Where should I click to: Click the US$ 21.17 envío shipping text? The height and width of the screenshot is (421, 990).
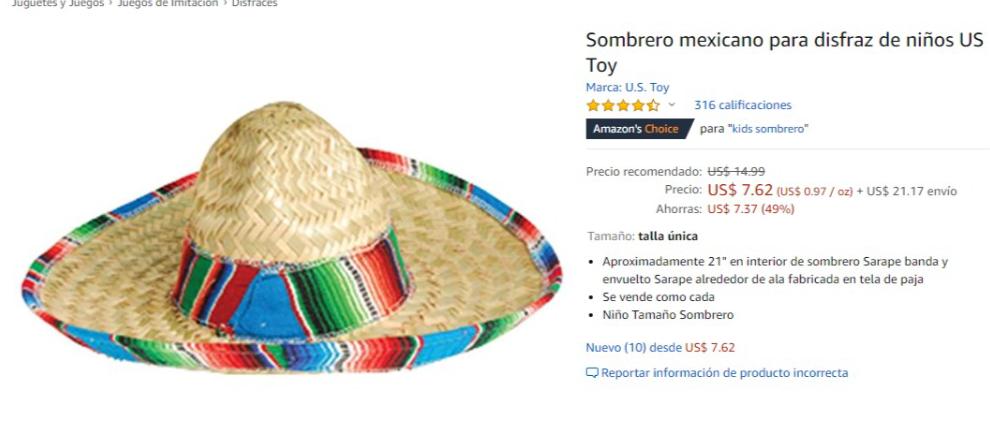pyautogui.click(x=911, y=191)
